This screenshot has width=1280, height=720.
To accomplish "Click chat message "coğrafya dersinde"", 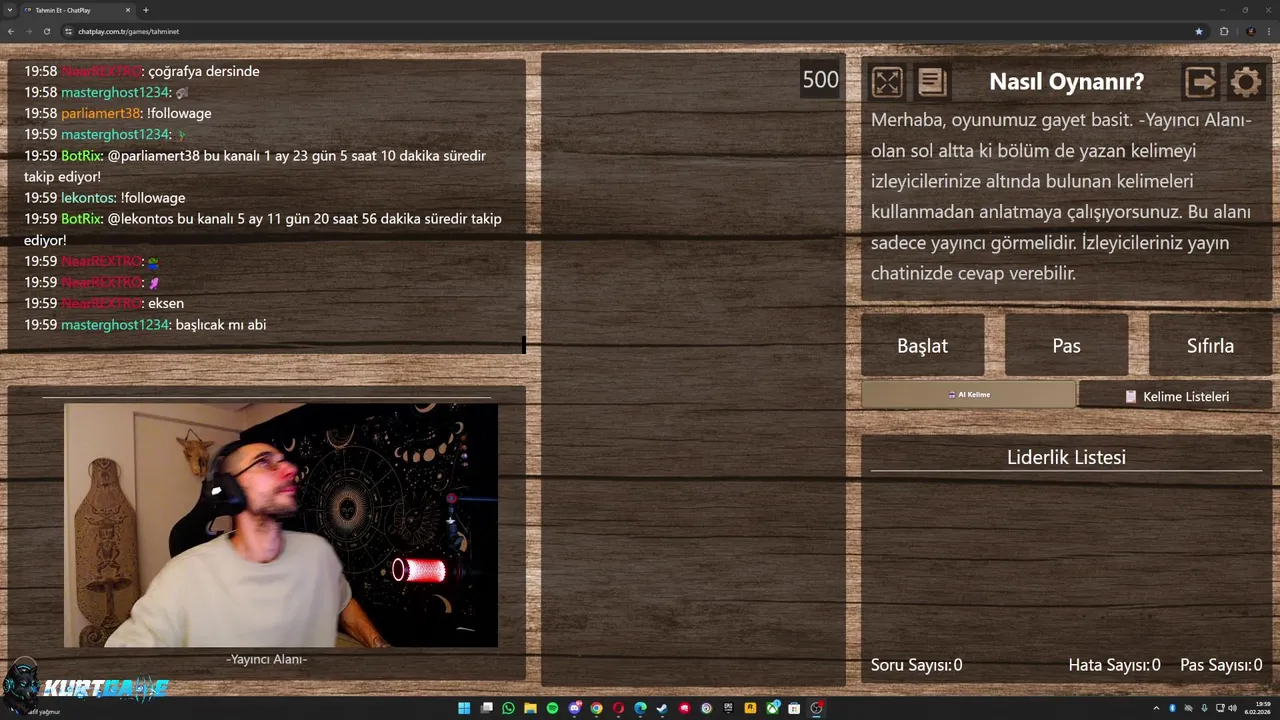I will (203, 71).
